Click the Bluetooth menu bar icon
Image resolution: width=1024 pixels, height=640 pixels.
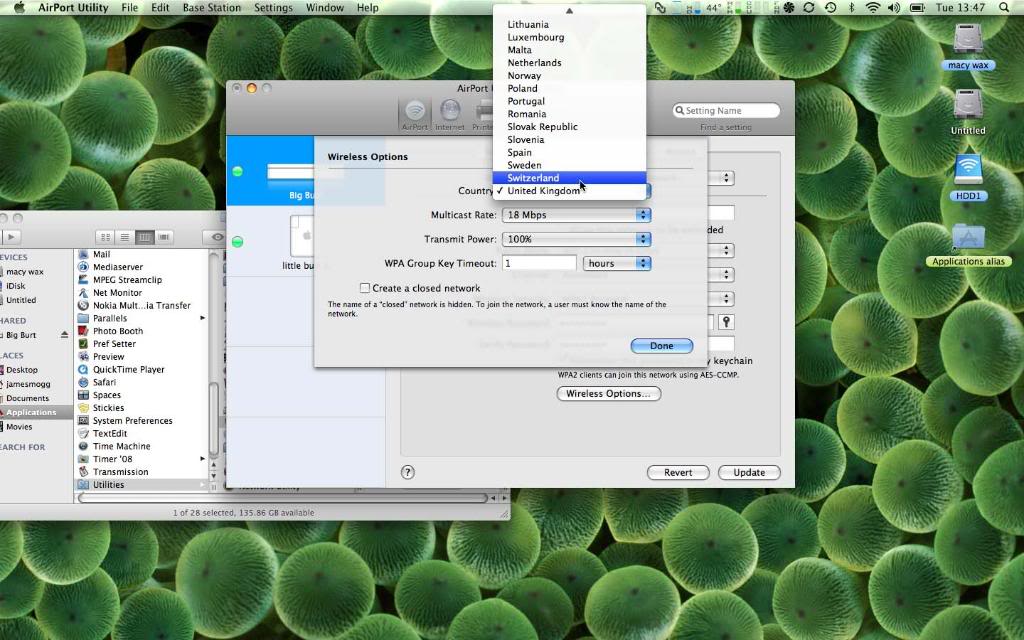point(852,8)
